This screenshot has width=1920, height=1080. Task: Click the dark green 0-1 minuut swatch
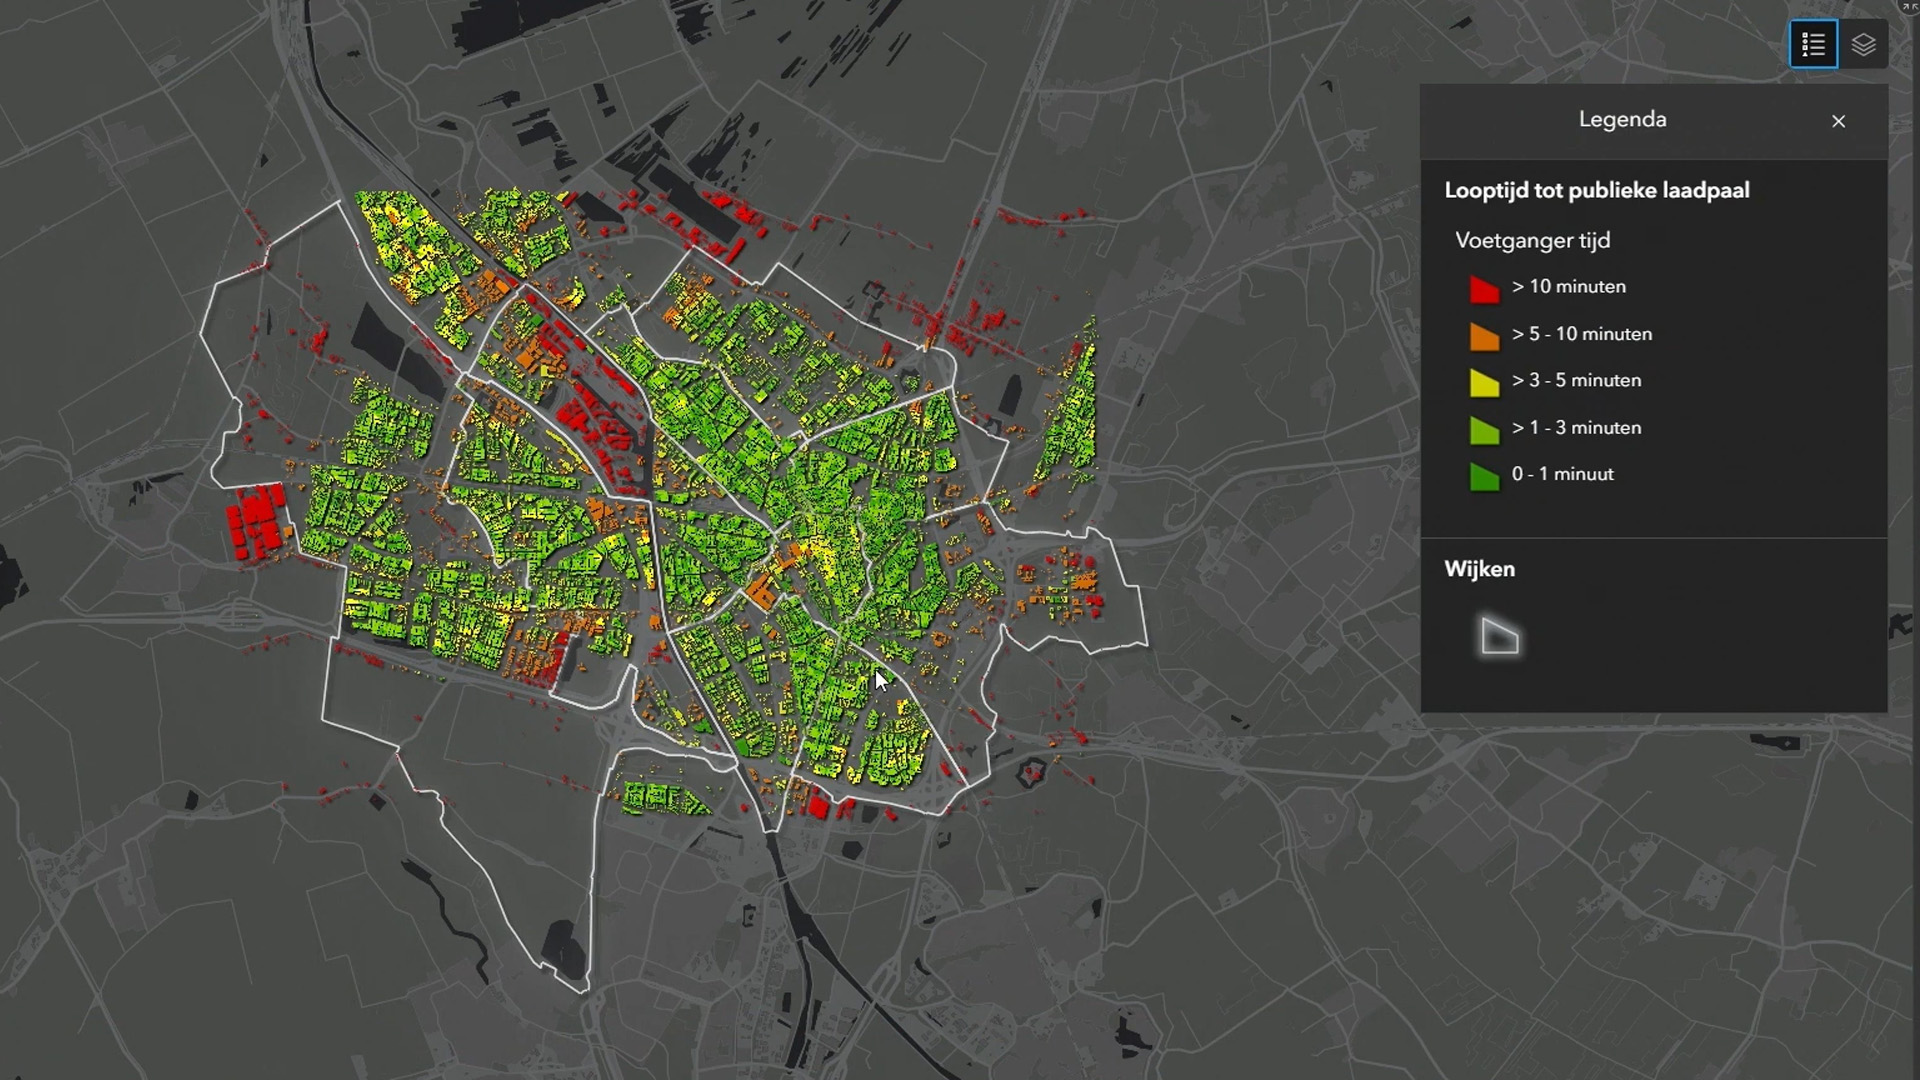pos(1484,477)
